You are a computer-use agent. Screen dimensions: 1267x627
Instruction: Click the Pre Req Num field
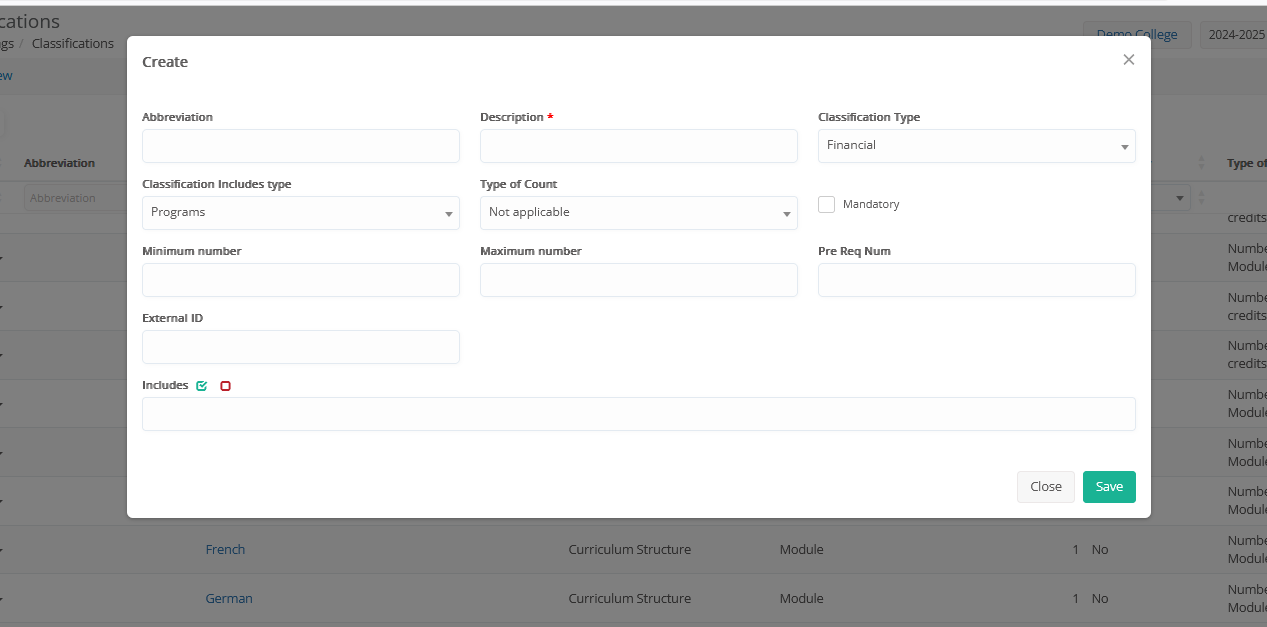976,280
